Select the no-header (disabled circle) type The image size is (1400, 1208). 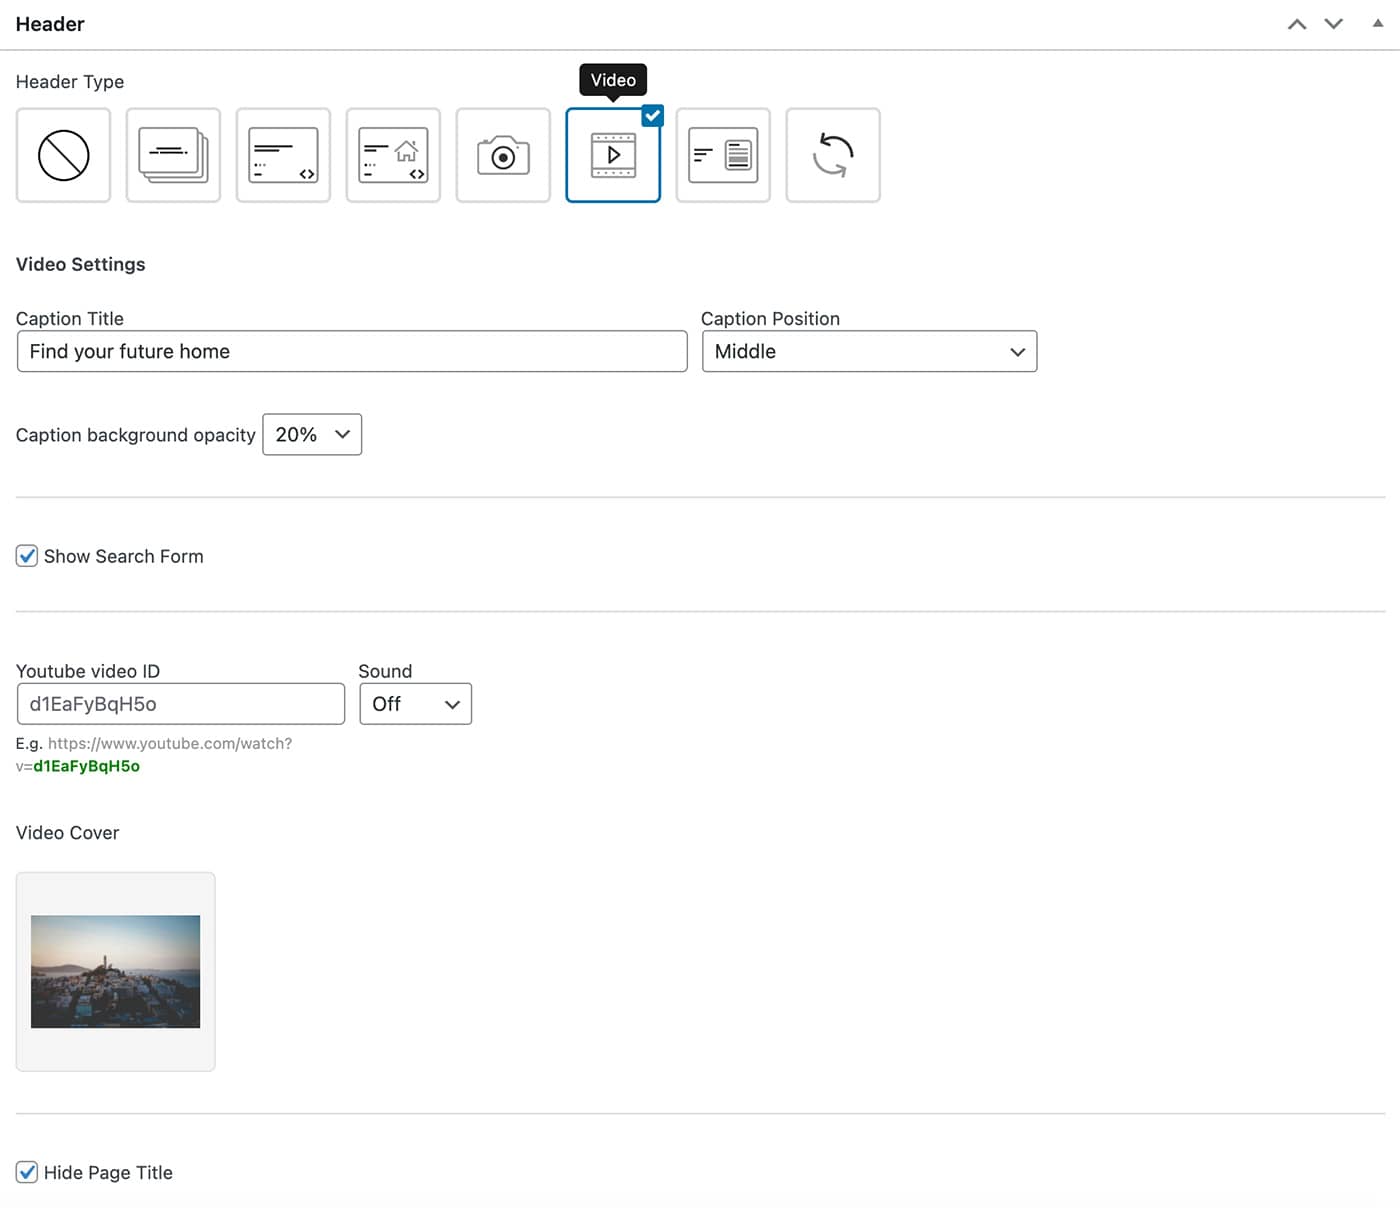point(63,156)
